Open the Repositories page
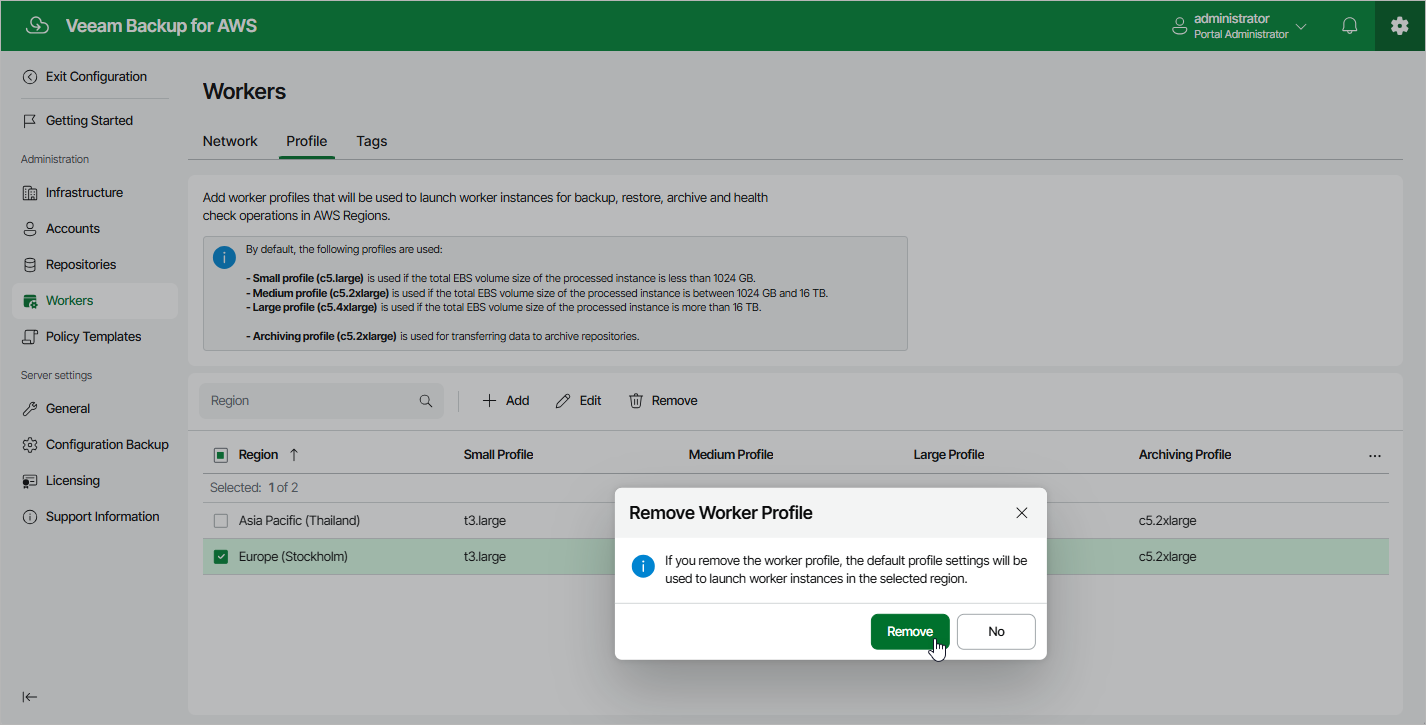This screenshot has width=1426, height=725. click(x=81, y=265)
